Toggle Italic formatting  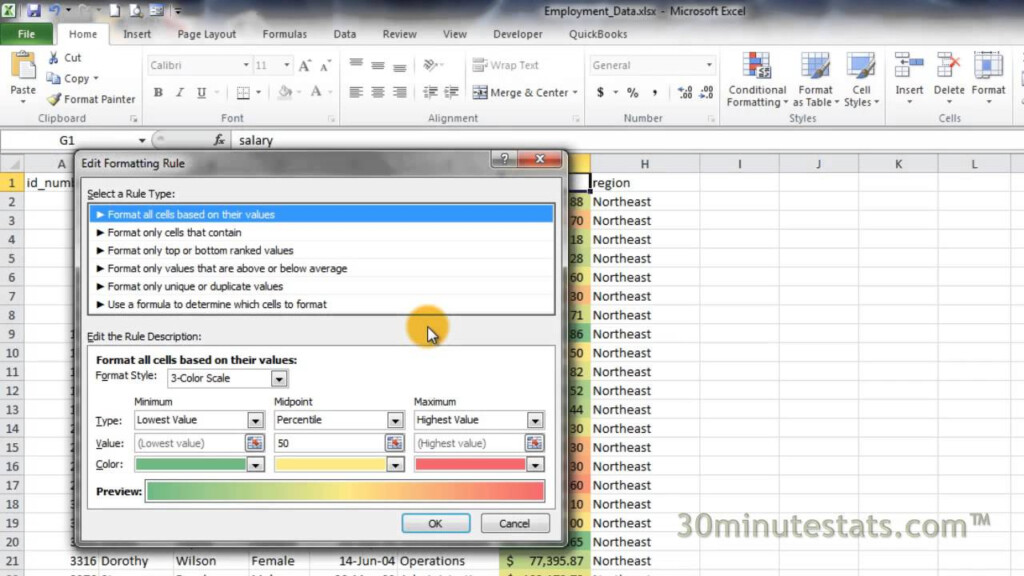click(180, 93)
